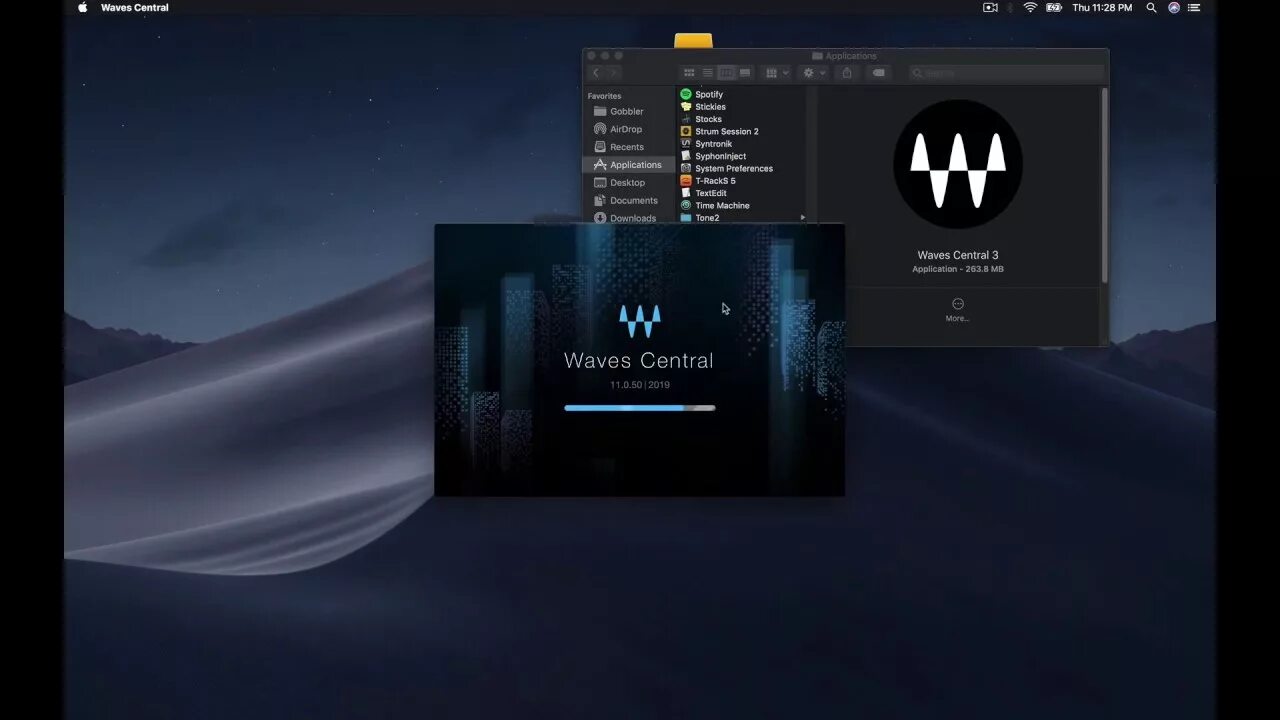This screenshot has width=1280, height=720.
Task: Open the Finder action gear dropdown
Action: point(814,73)
